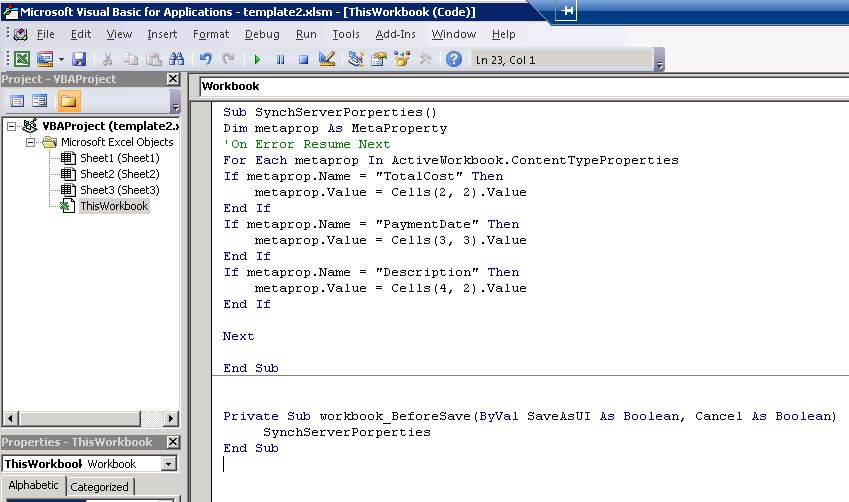Click the Reset stop icon
Viewport: 849px width, 502px height.
pyautogui.click(x=303, y=60)
